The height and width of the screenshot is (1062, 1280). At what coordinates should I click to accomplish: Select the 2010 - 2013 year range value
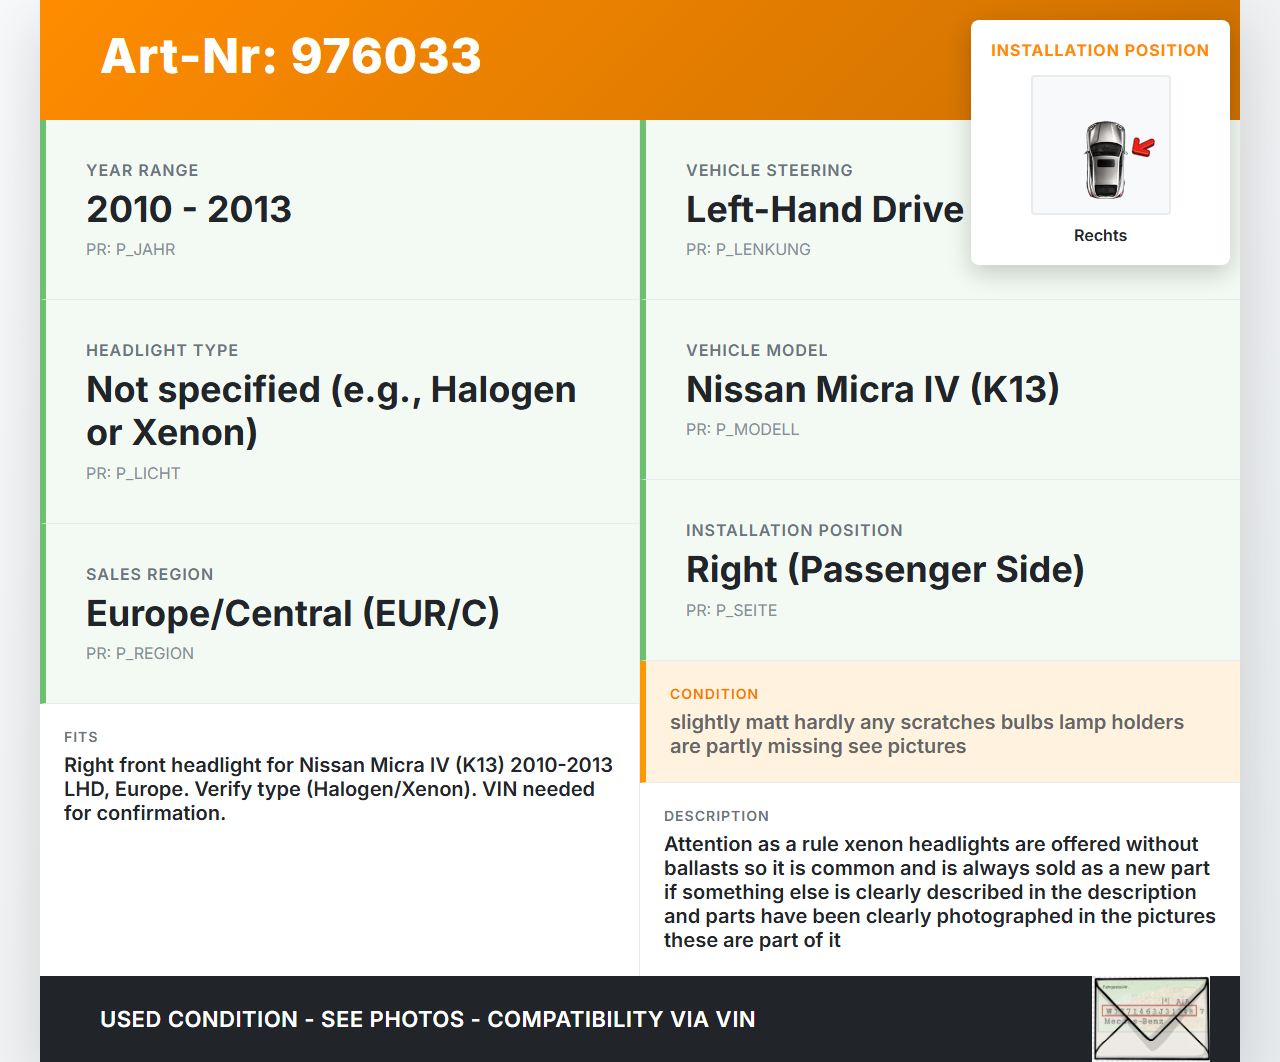189,209
